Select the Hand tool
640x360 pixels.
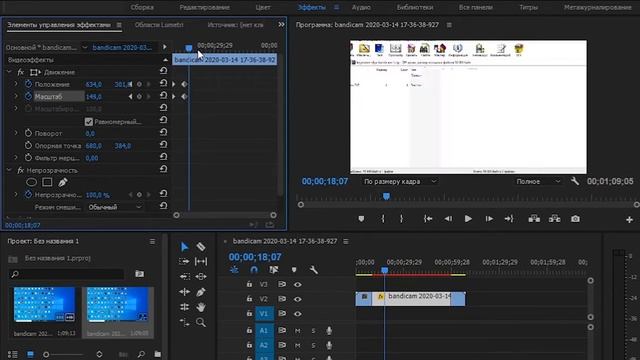200,307
